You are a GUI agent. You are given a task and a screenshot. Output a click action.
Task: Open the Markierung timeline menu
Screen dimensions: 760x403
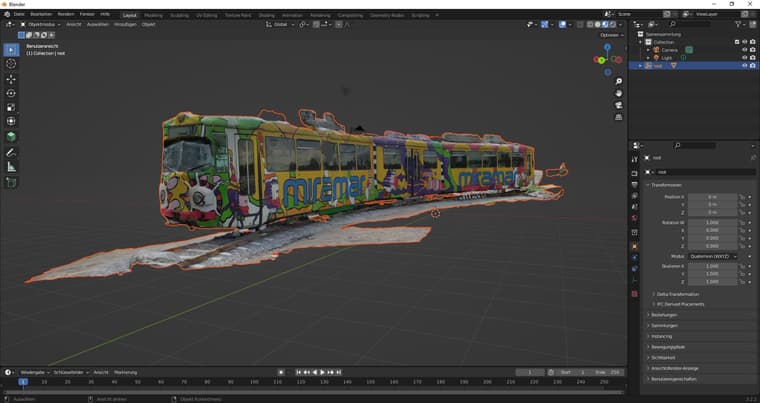click(126, 372)
